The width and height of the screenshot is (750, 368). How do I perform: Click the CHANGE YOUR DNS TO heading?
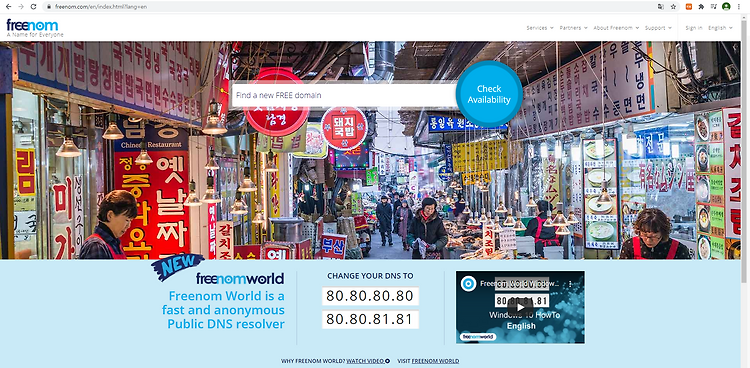point(370,276)
